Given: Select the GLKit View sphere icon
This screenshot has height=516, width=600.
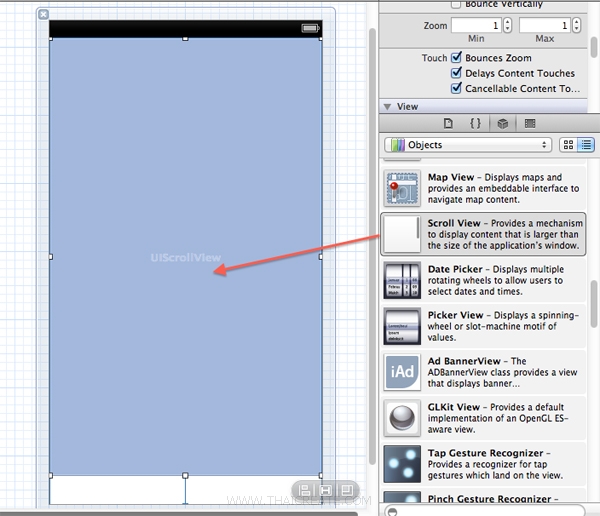Looking at the screenshot, I should click(402, 418).
